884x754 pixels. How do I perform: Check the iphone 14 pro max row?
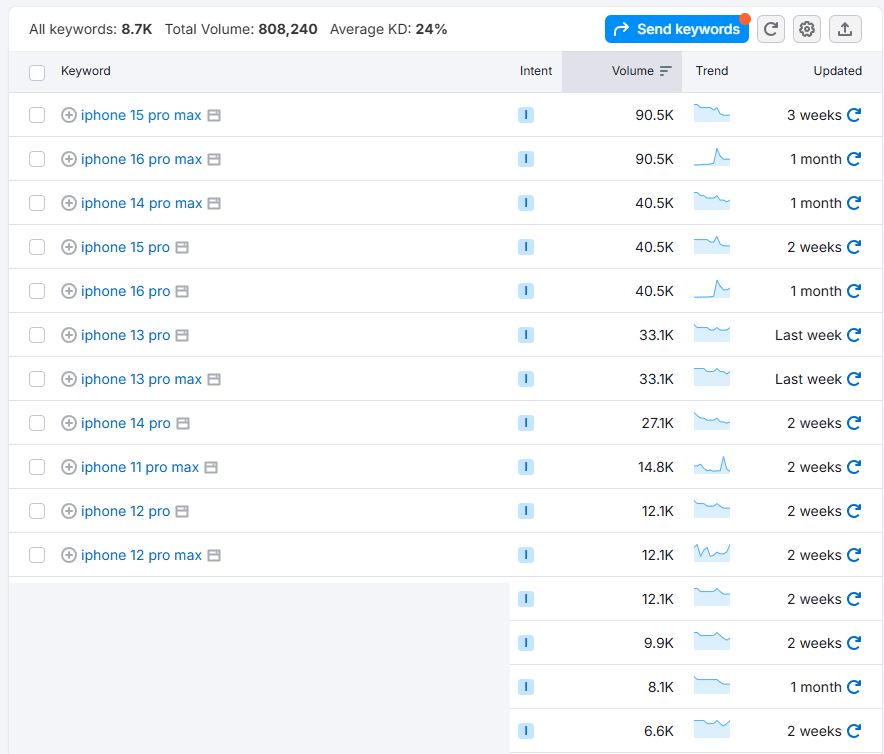click(37, 203)
